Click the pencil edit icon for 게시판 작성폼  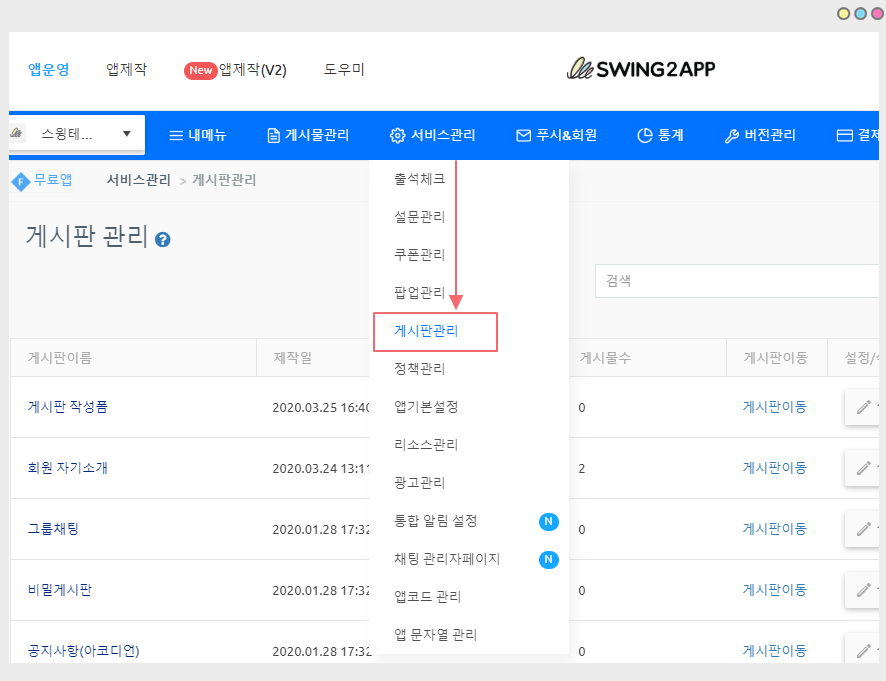pos(863,407)
